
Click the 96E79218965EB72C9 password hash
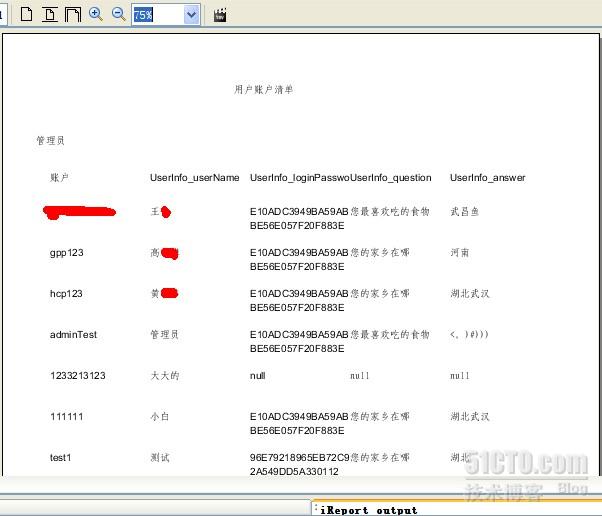click(x=299, y=458)
